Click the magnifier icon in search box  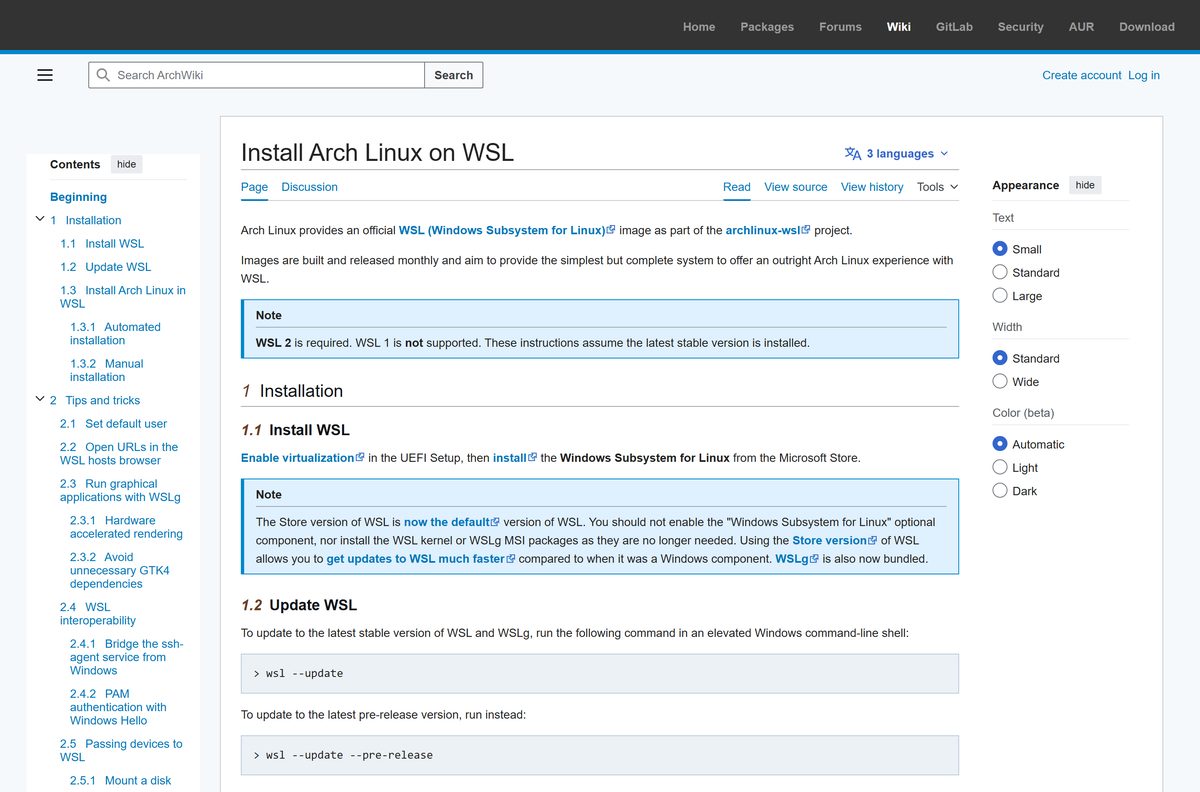click(x=103, y=75)
